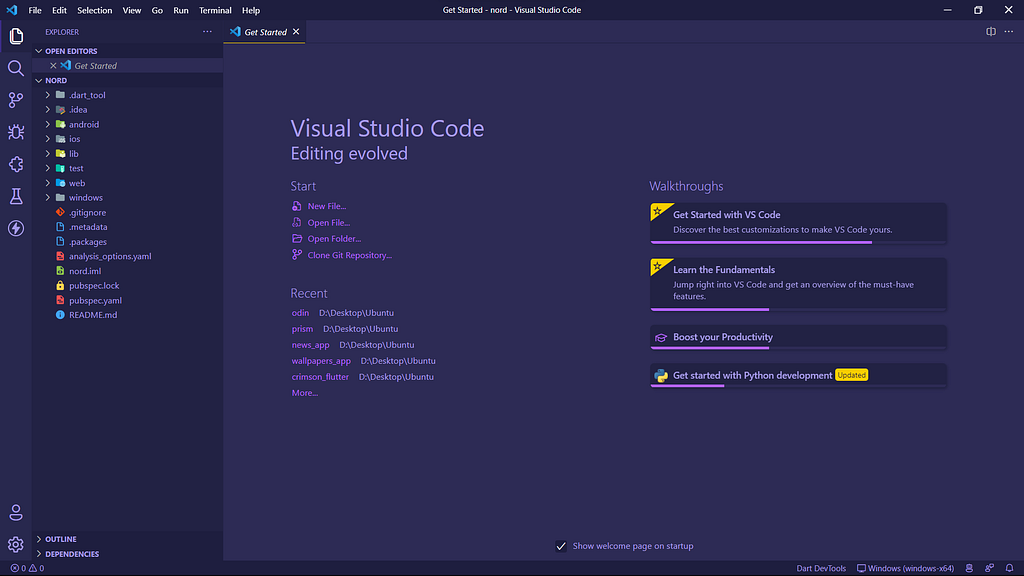Click the More... recent link
This screenshot has width=1024, height=576.
(x=305, y=392)
